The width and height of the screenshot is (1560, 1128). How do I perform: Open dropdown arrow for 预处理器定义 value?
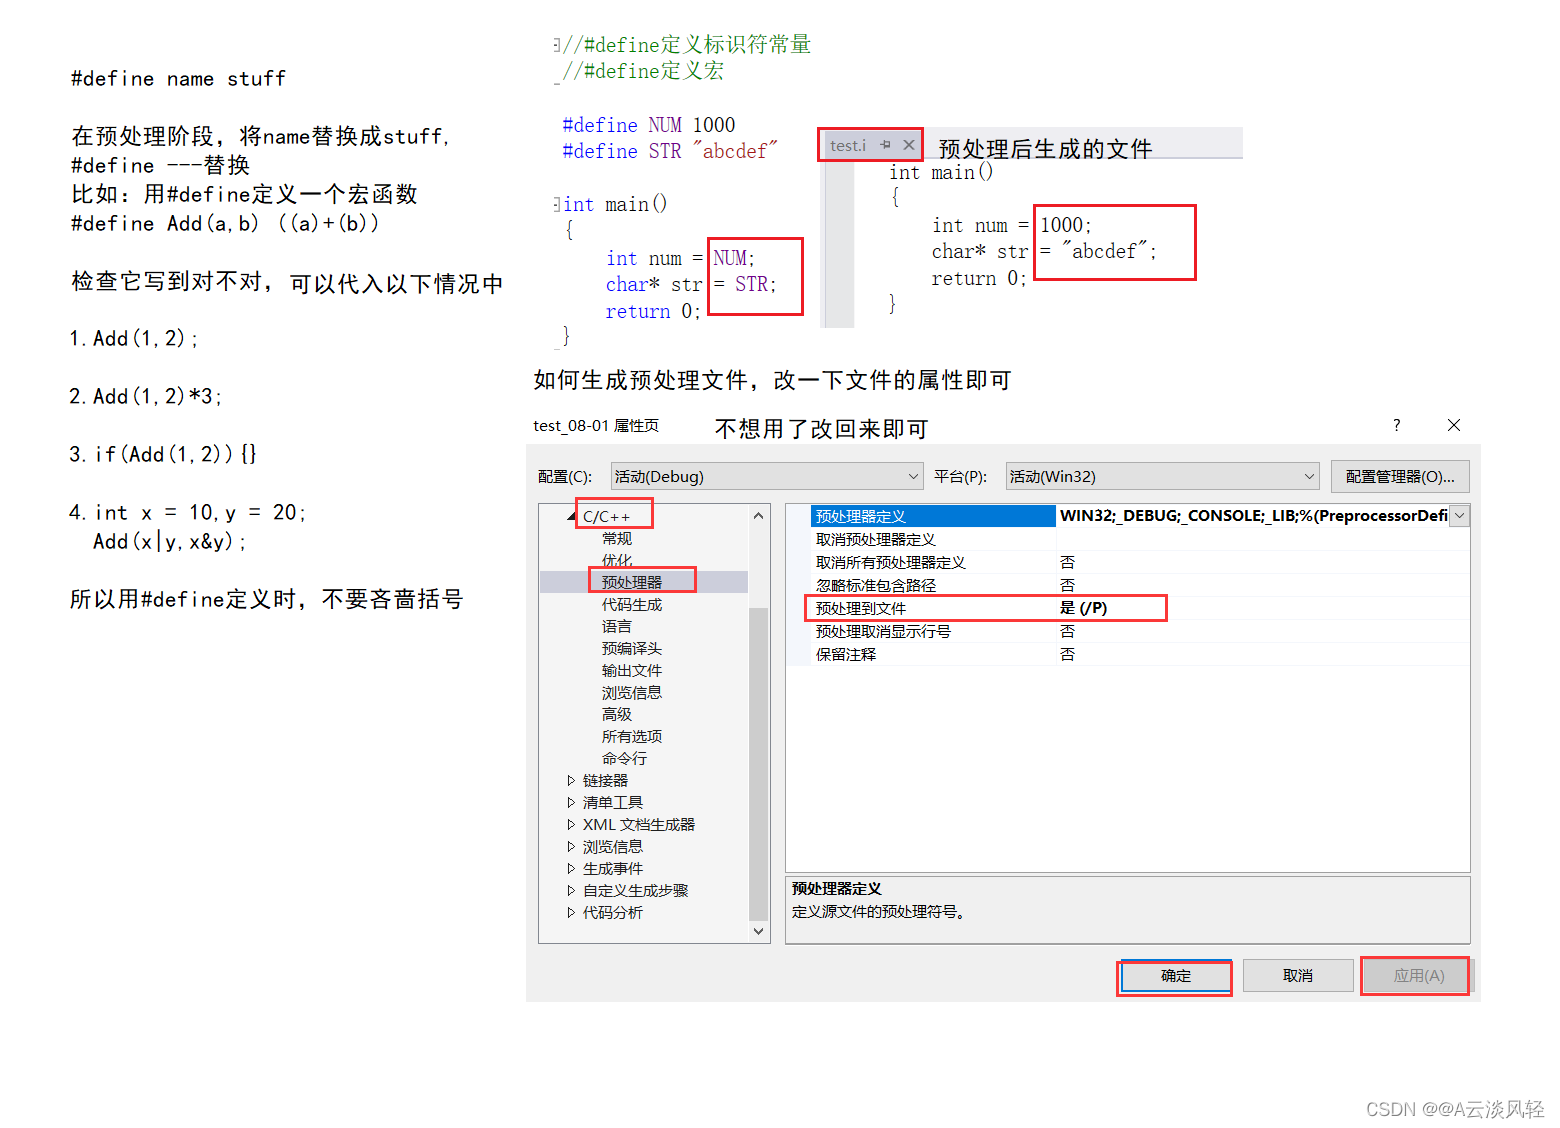(x=1460, y=516)
